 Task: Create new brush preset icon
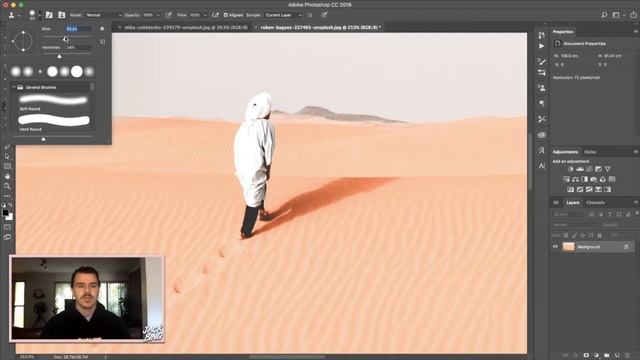(102, 42)
